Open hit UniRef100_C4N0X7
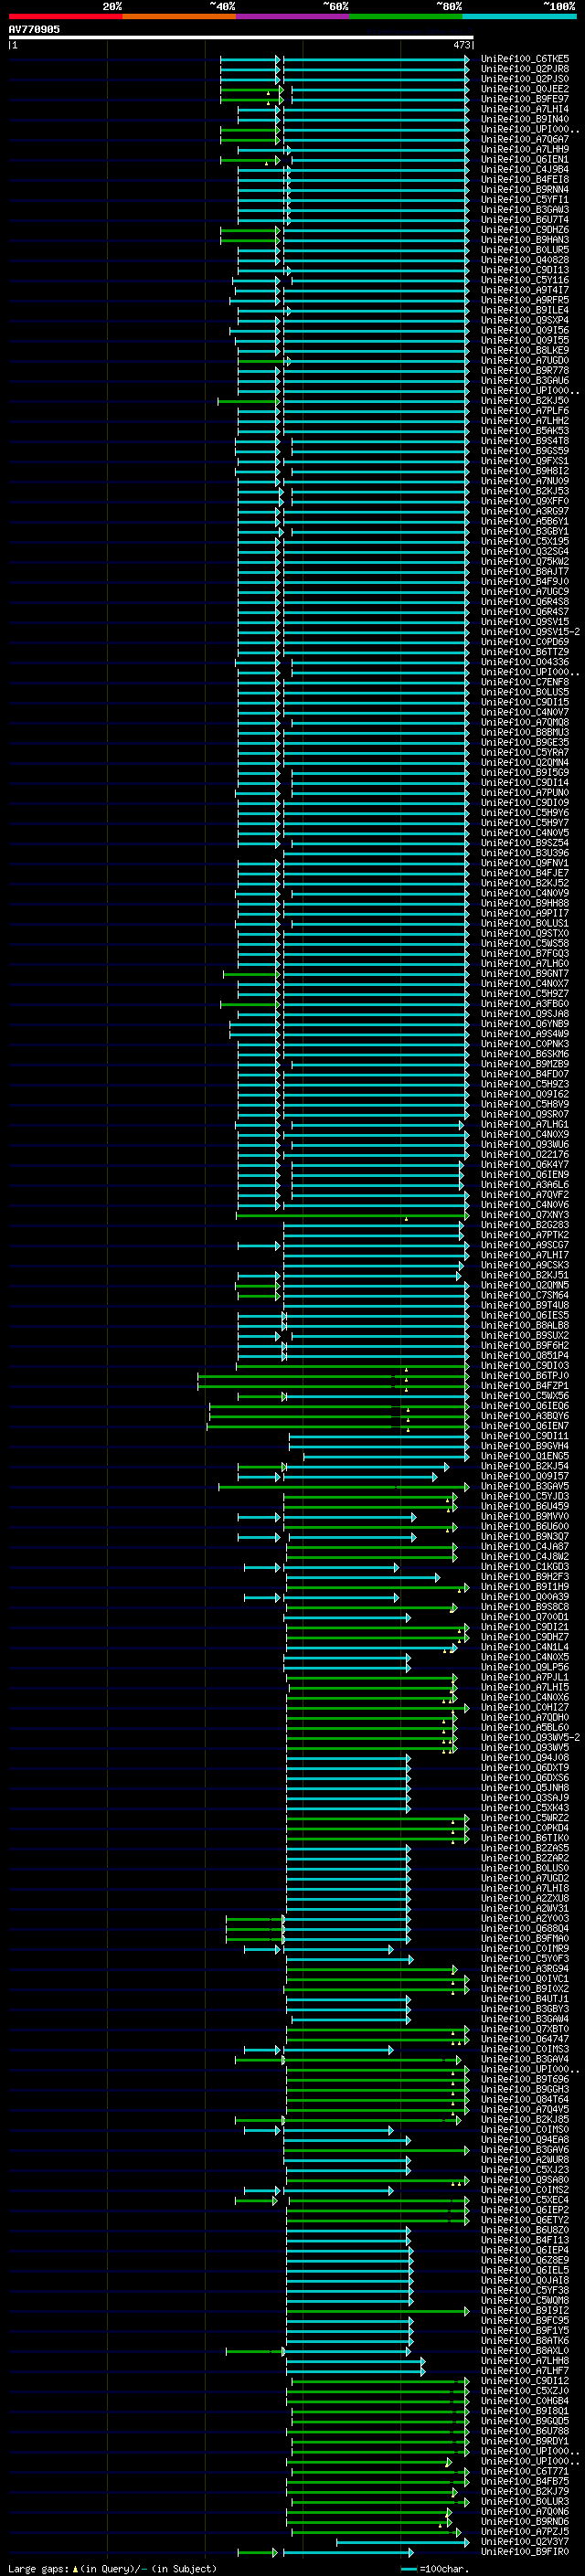The width and height of the screenshot is (585, 2576). [x=525, y=984]
